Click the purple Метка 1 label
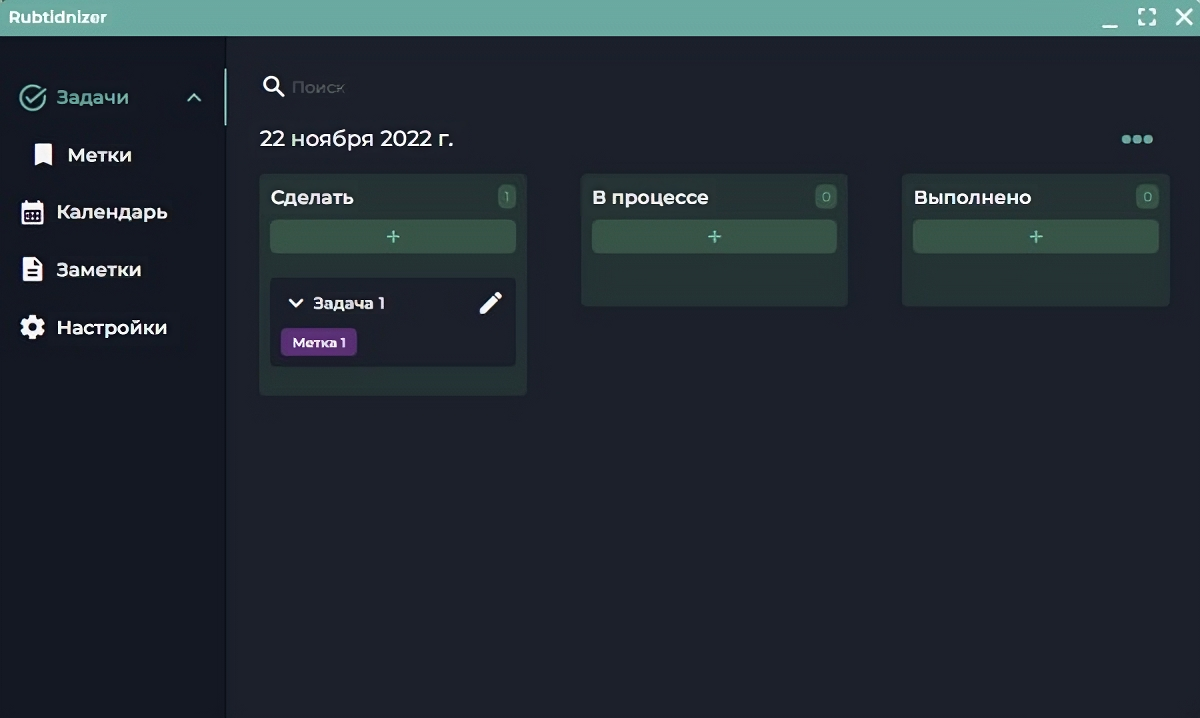 [319, 343]
